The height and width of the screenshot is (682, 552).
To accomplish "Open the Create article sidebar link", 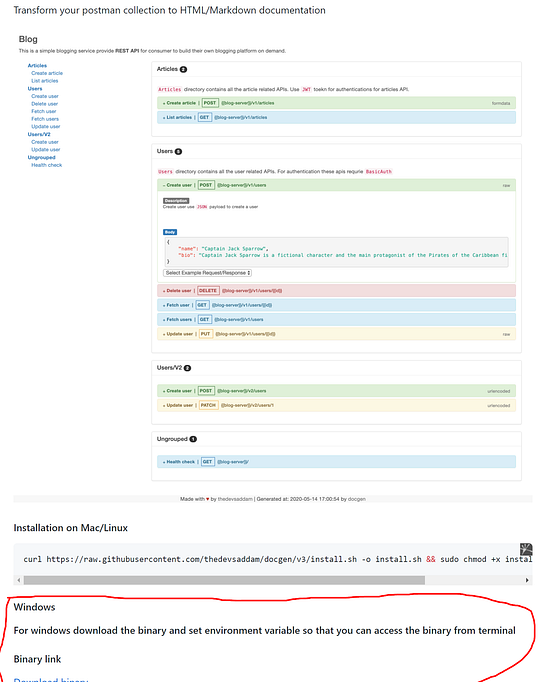I will pos(47,73).
